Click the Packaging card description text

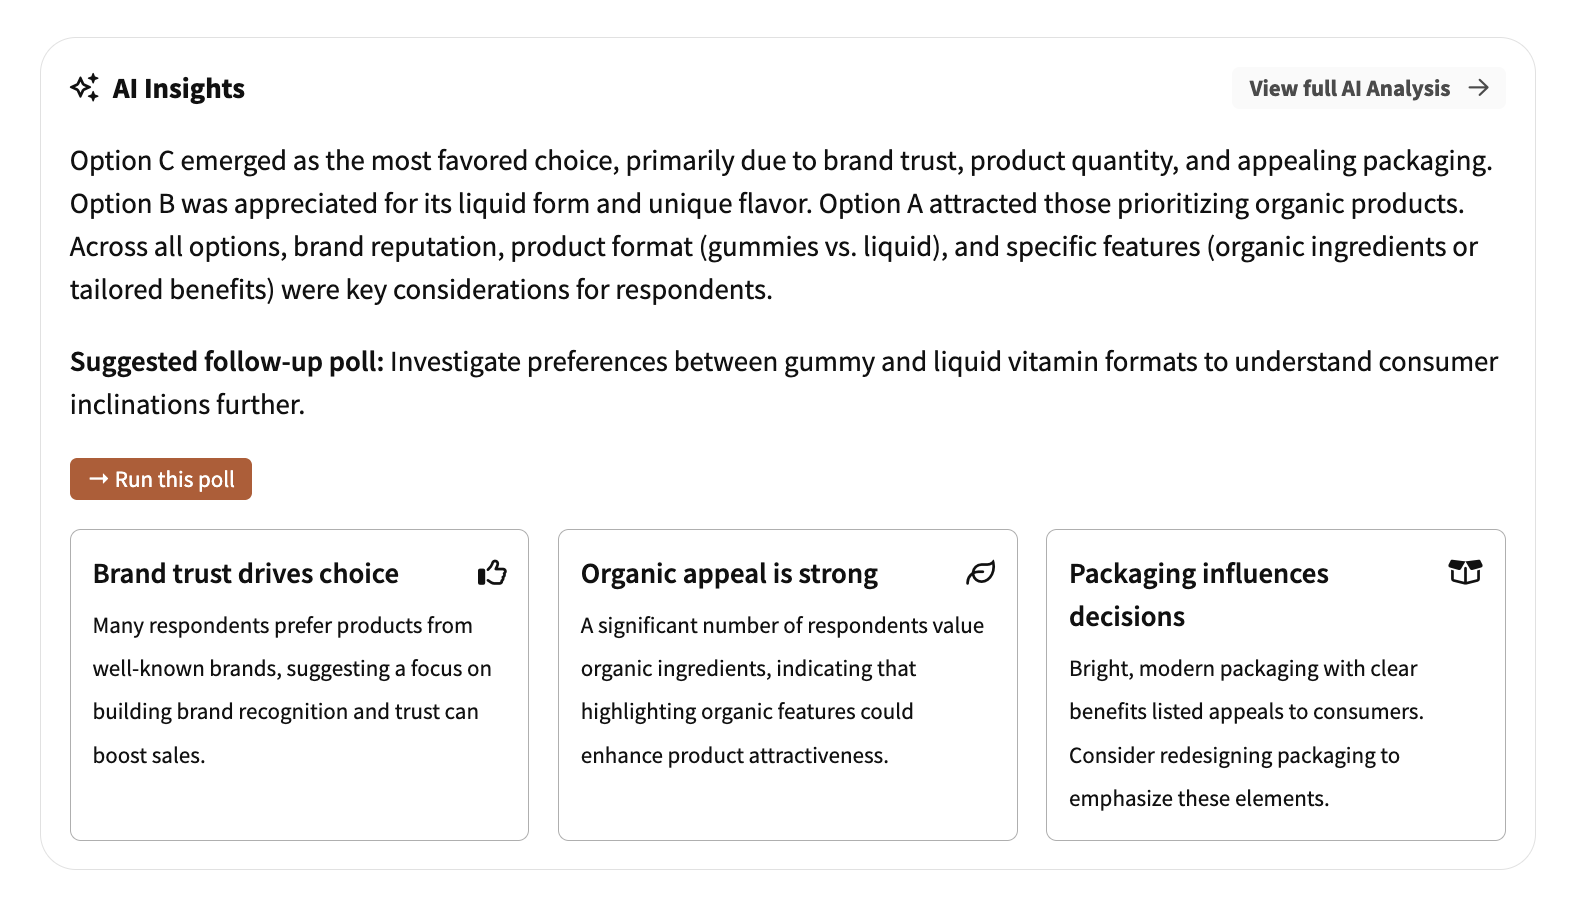point(1245,733)
